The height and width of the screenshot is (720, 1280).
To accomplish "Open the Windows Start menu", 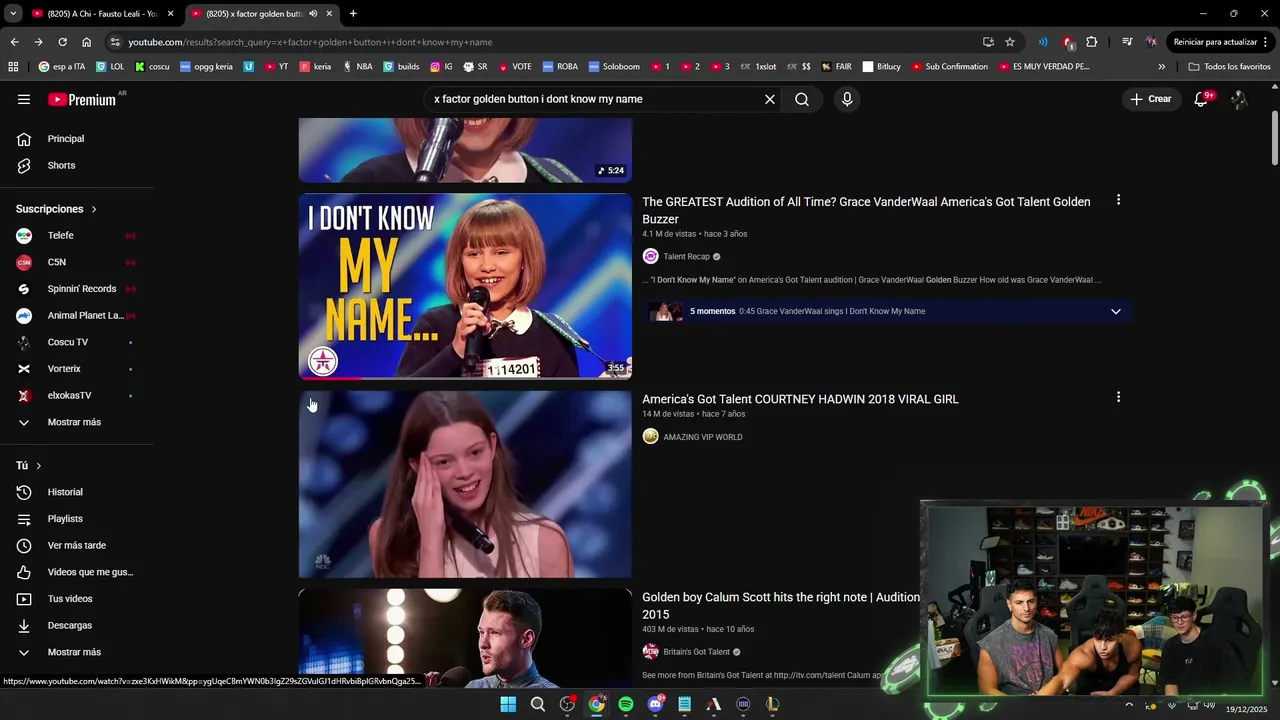I will pyautogui.click(x=508, y=704).
